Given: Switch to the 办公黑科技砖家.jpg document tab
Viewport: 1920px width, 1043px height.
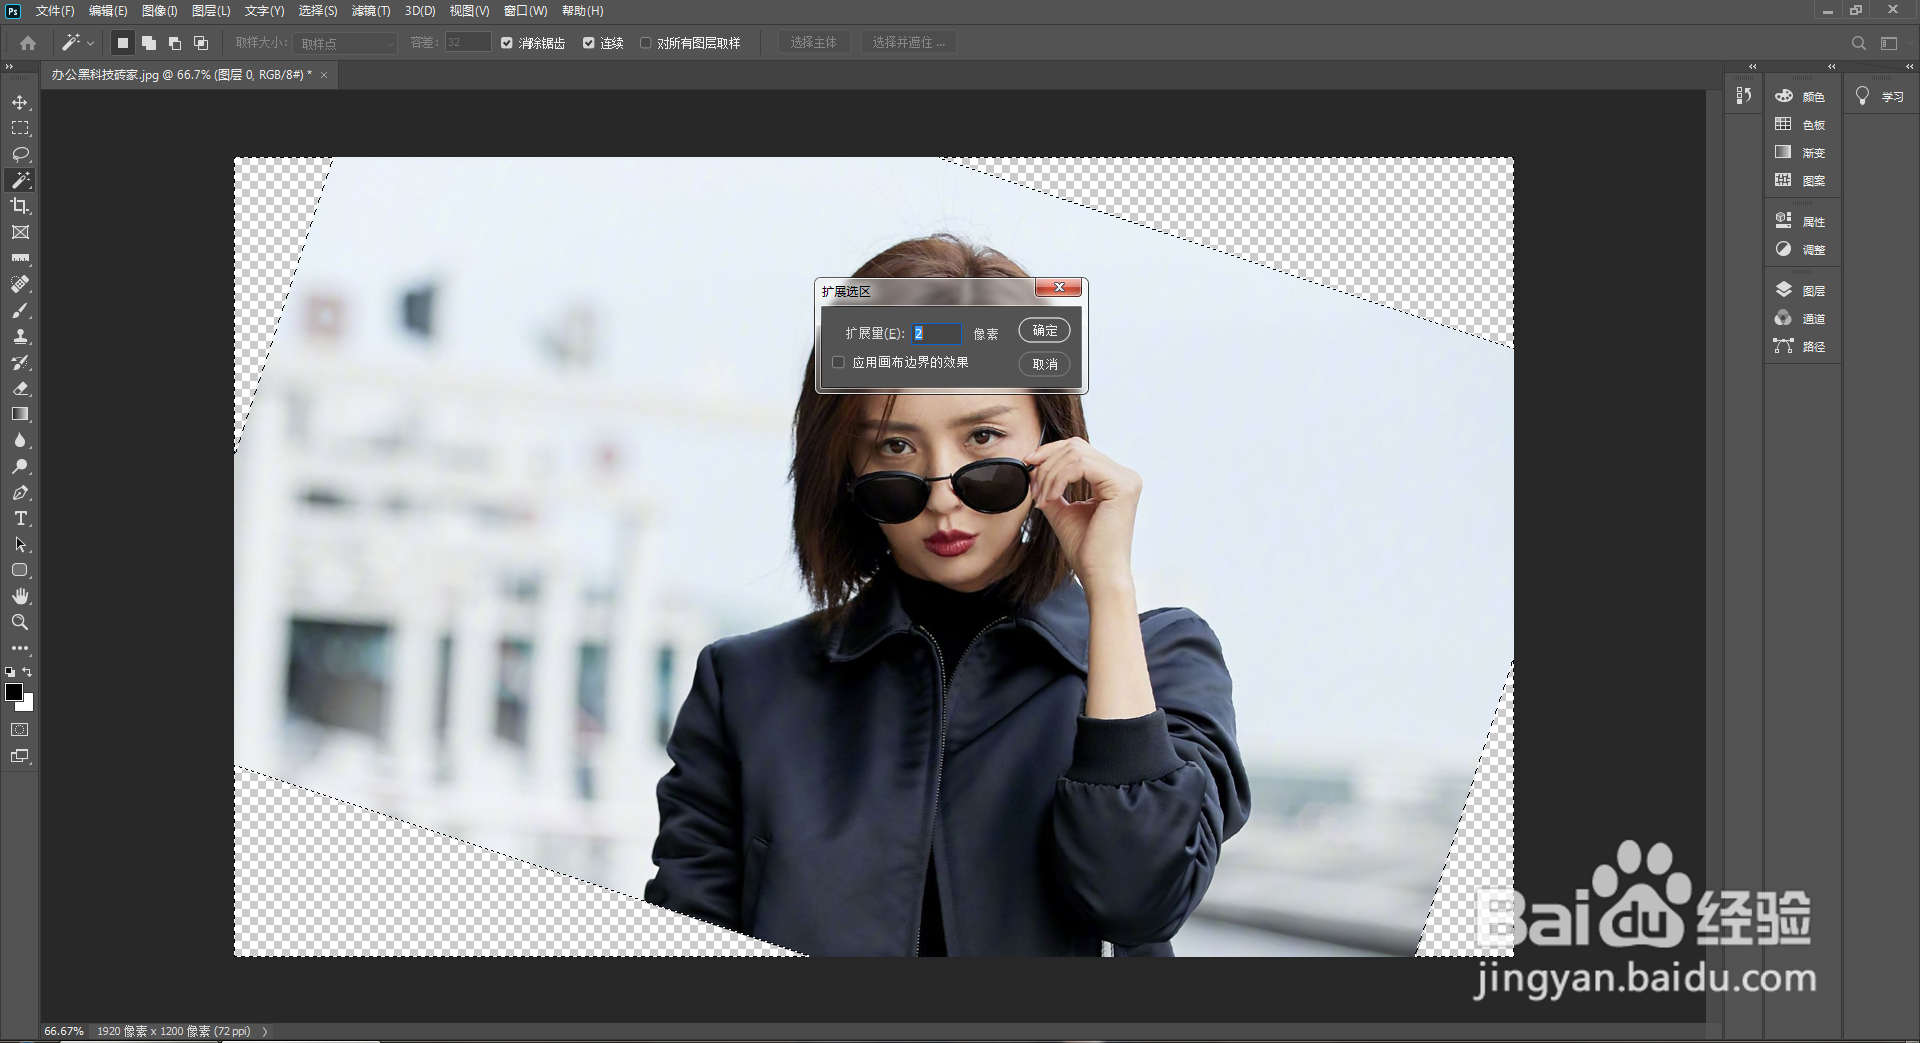Looking at the screenshot, I should 182,75.
